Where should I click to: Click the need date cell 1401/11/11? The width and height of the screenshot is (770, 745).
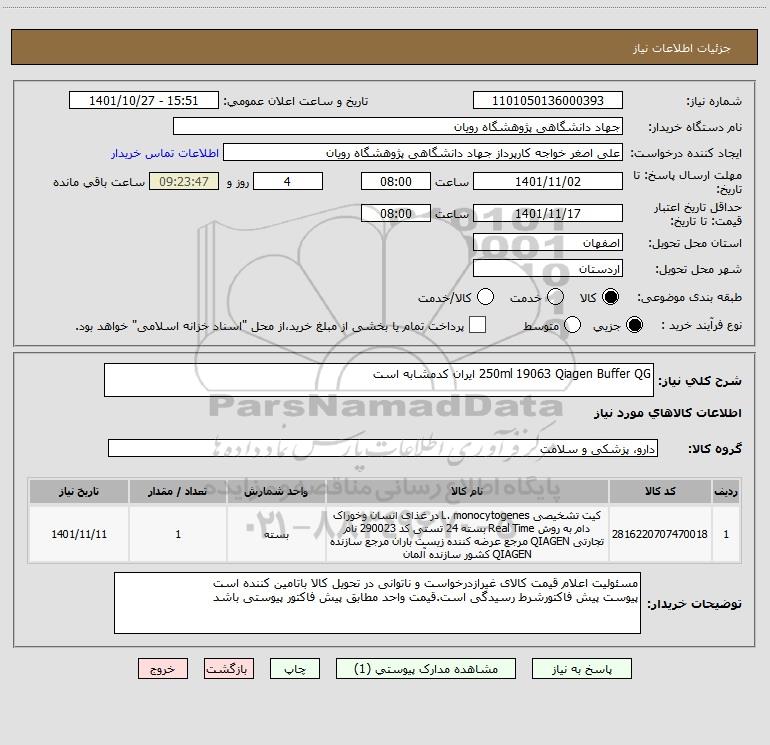coord(79,534)
